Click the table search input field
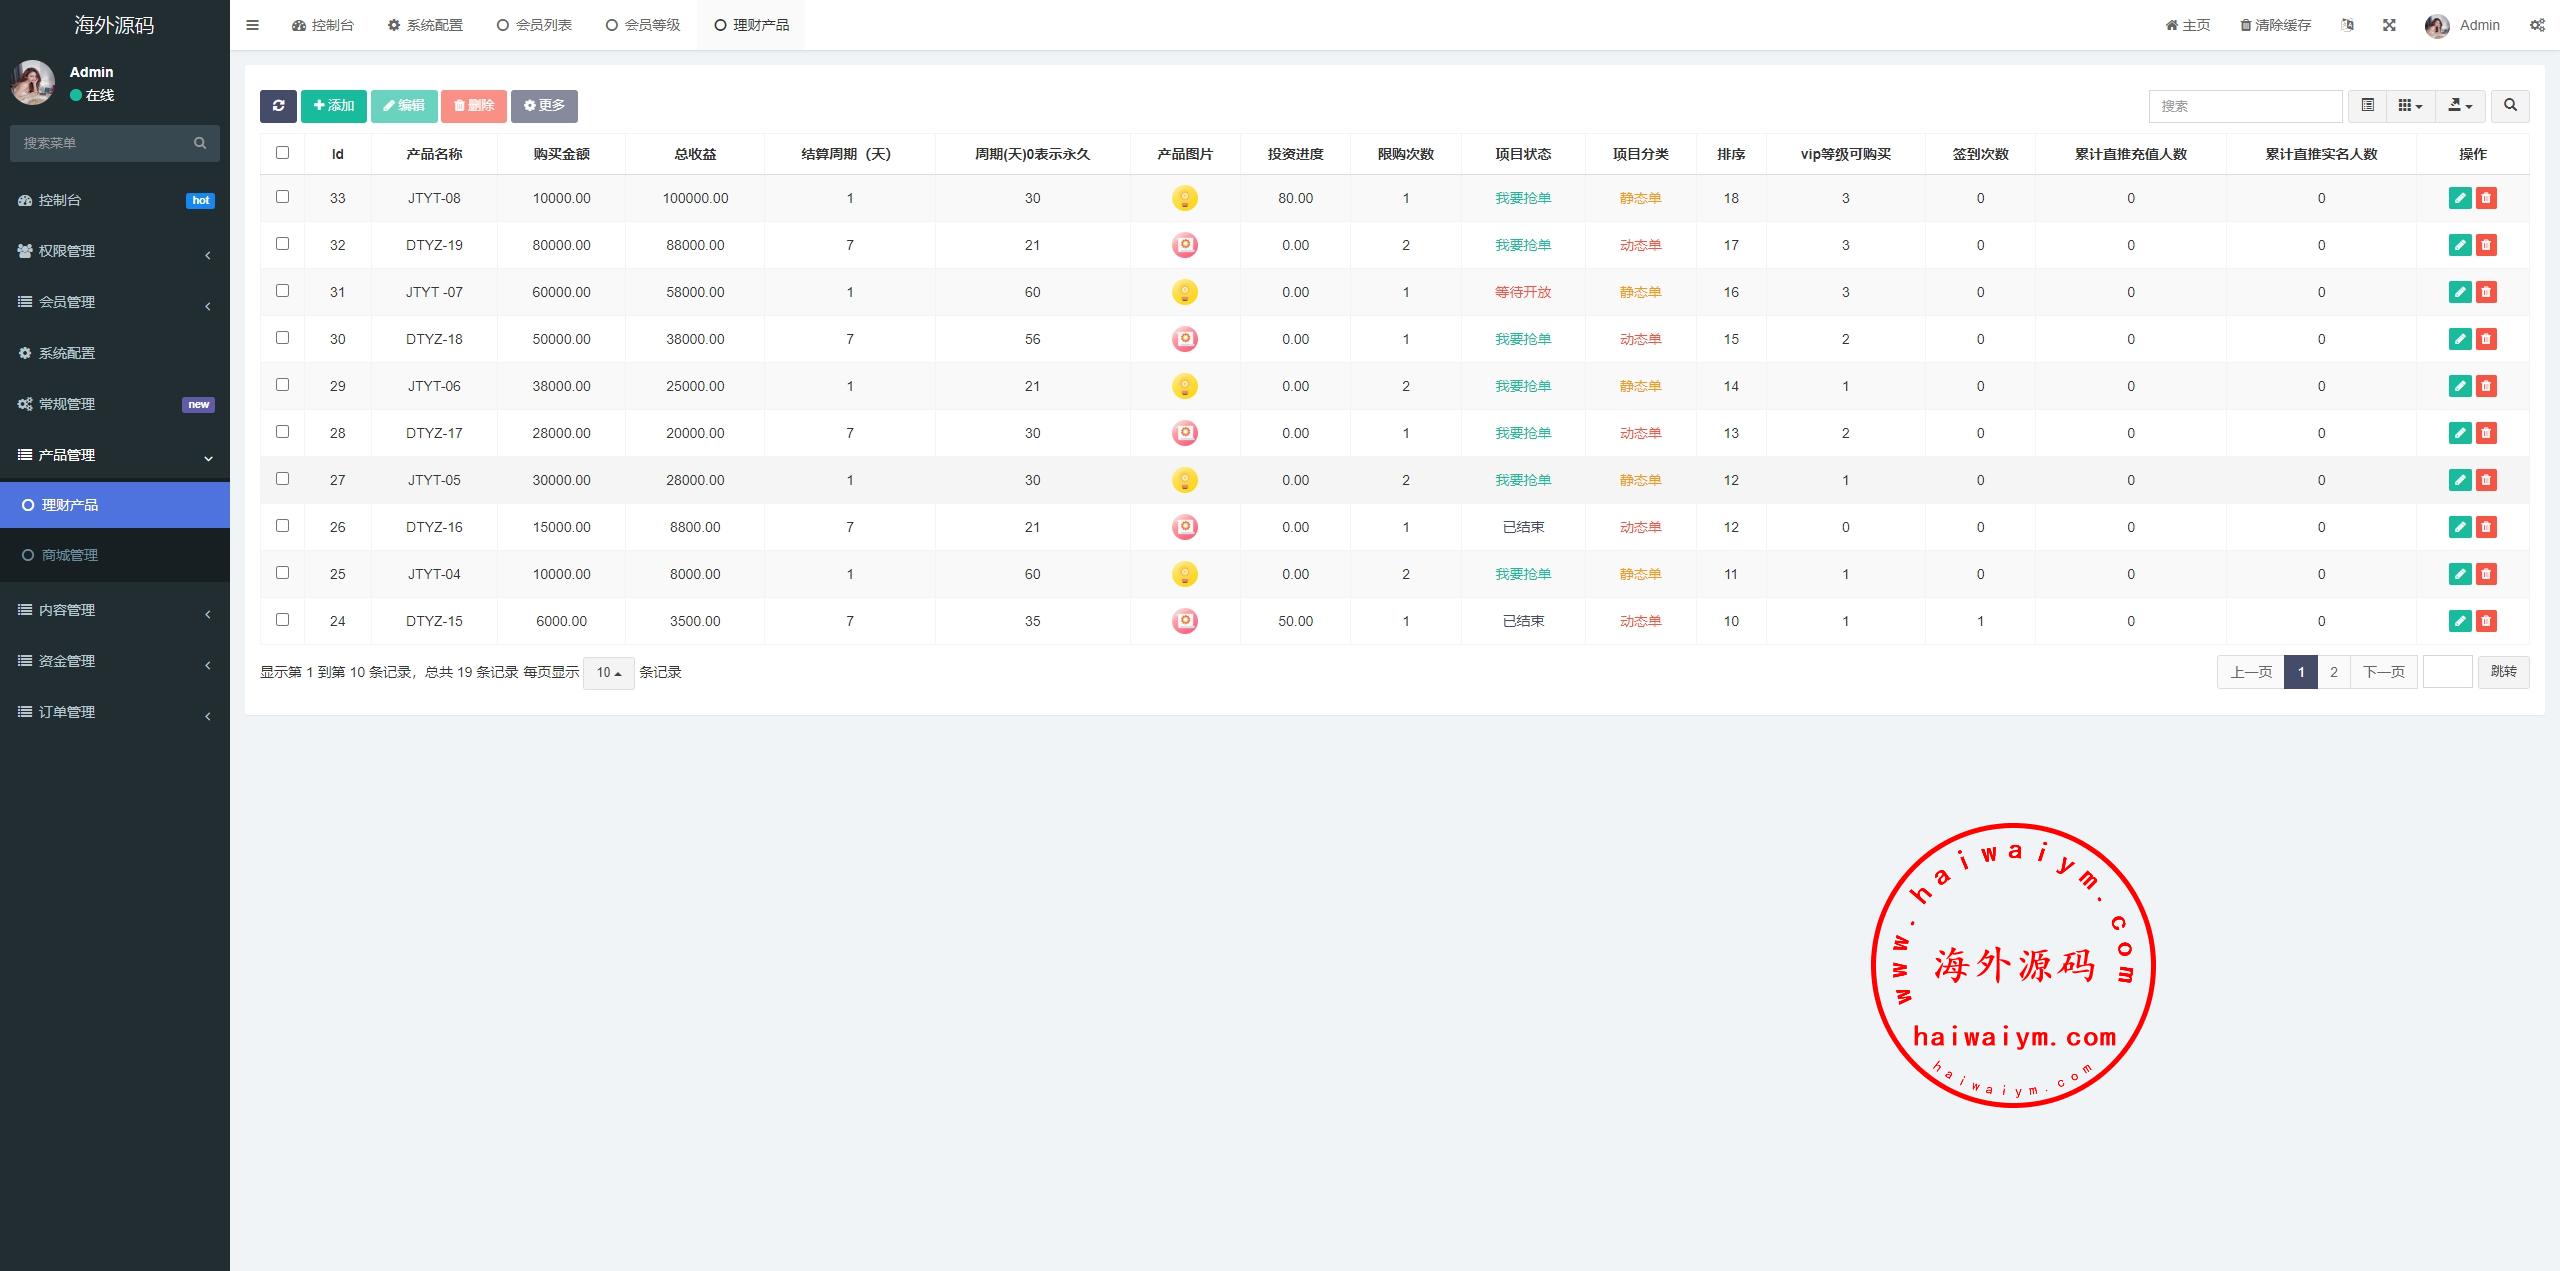This screenshot has width=2560, height=1271. [2244, 106]
